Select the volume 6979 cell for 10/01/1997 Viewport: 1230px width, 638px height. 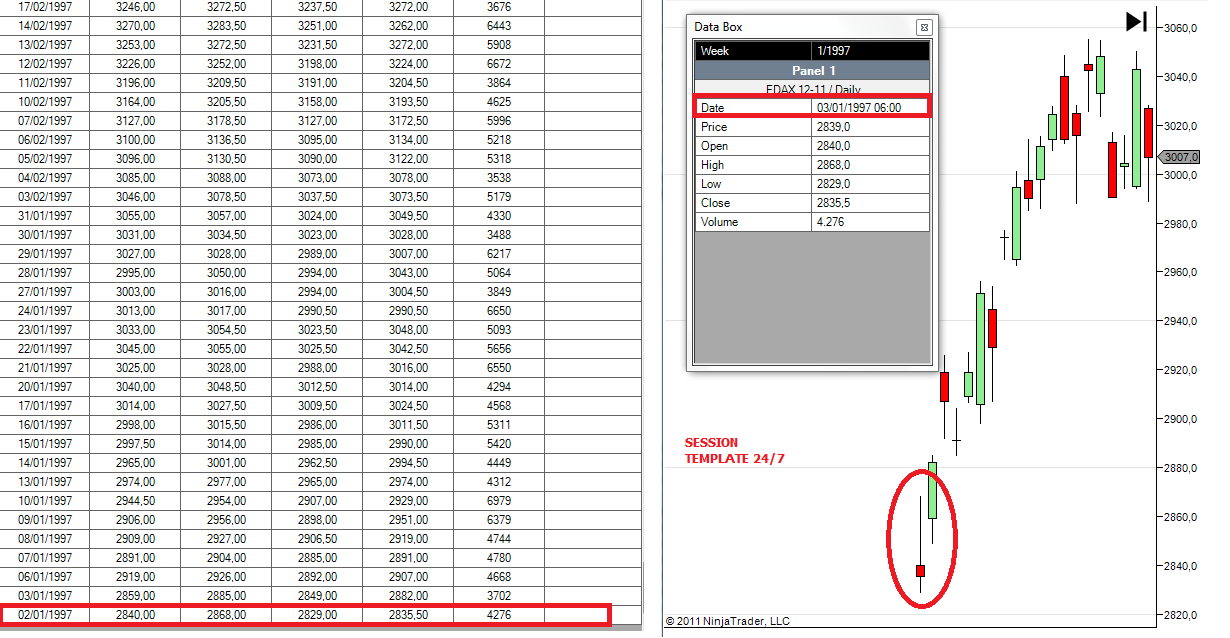pyautogui.click(x=498, y=501)
